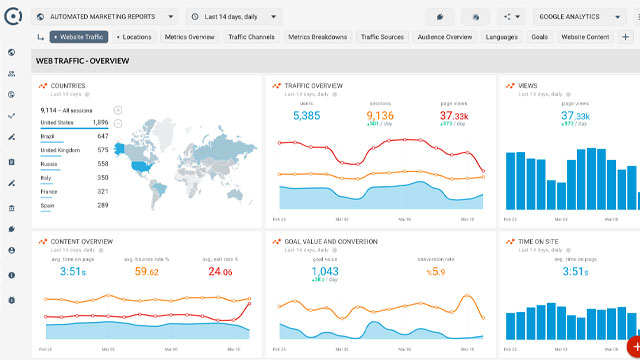The image size is (640, 360).
Task: Click the clipboard icon in the left sidebar
Action: coord(11,162)
